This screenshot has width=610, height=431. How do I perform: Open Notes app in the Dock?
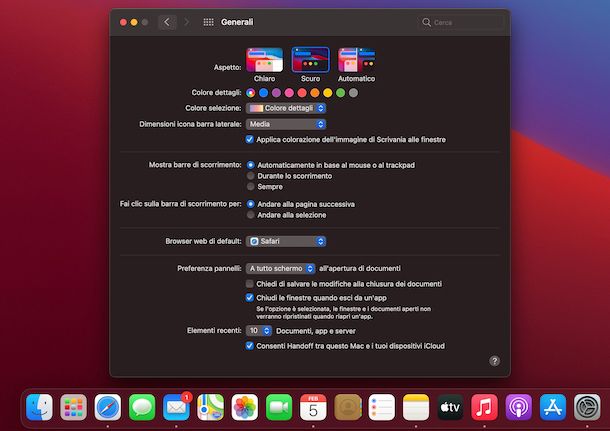(x=416, y=407)
